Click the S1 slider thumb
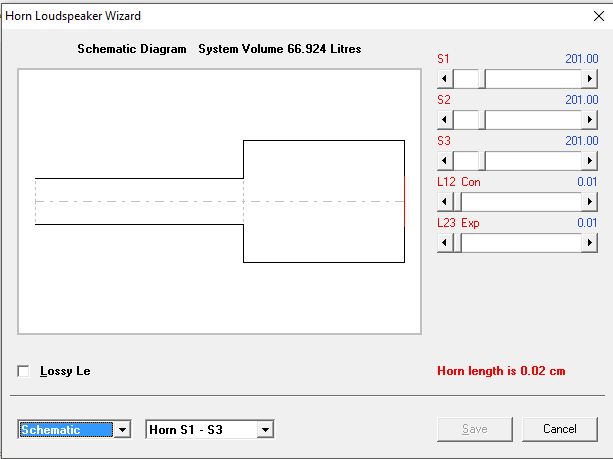Screen dimensions: 613x459 [482, 79]
